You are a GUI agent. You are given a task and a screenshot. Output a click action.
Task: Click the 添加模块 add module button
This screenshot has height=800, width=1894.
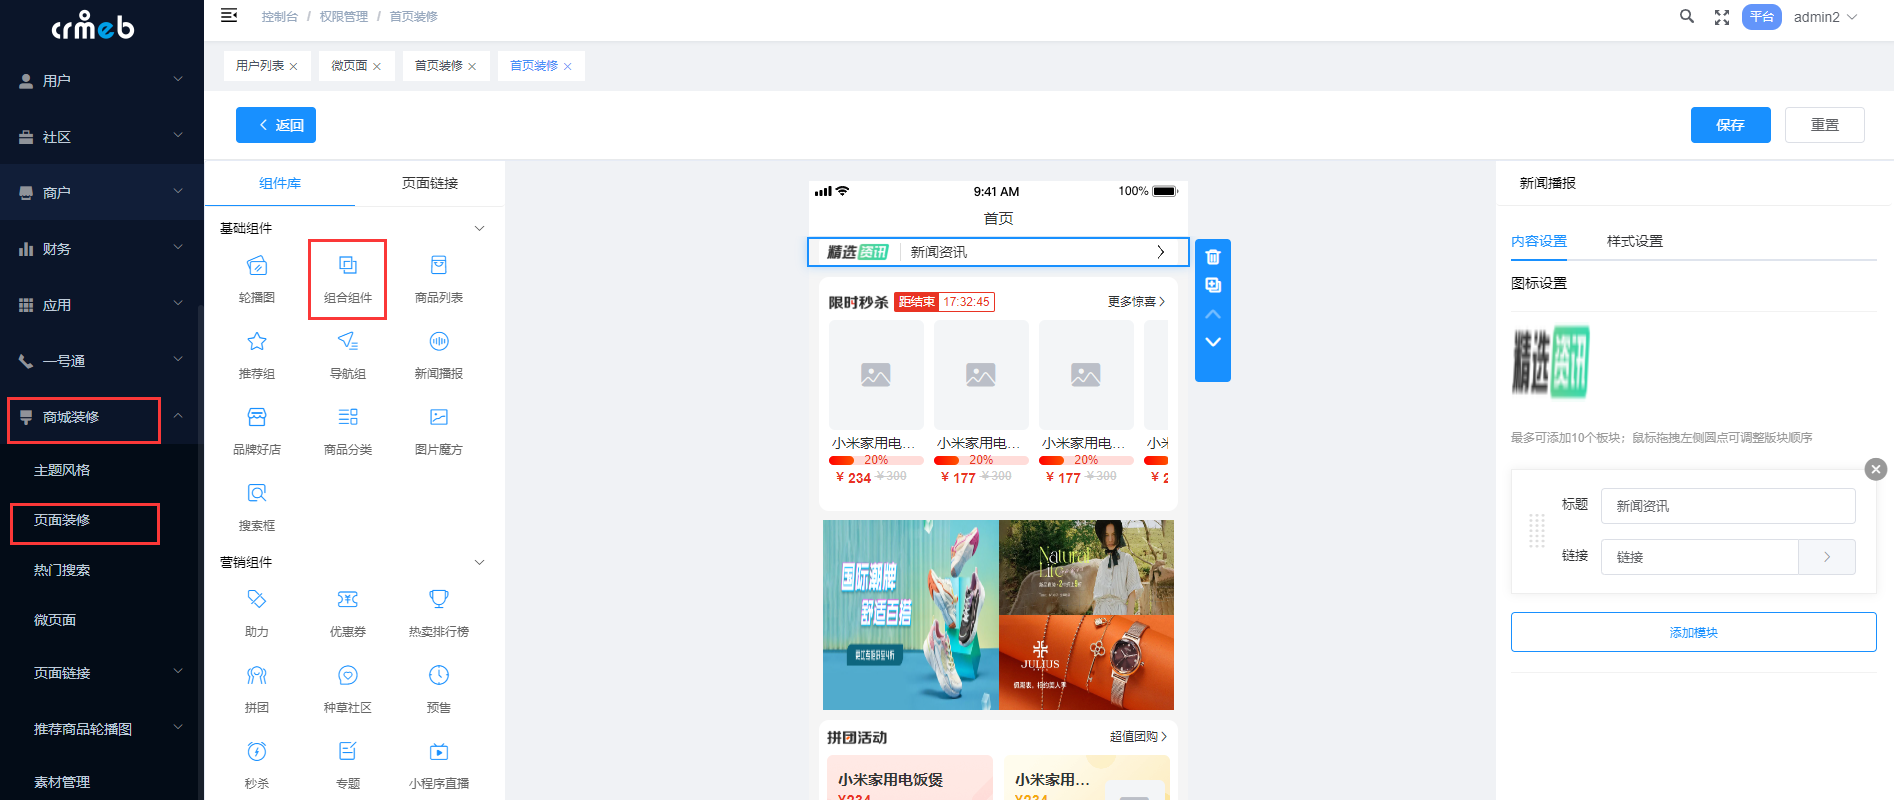pyautogui.click(x=1693, y=632)
